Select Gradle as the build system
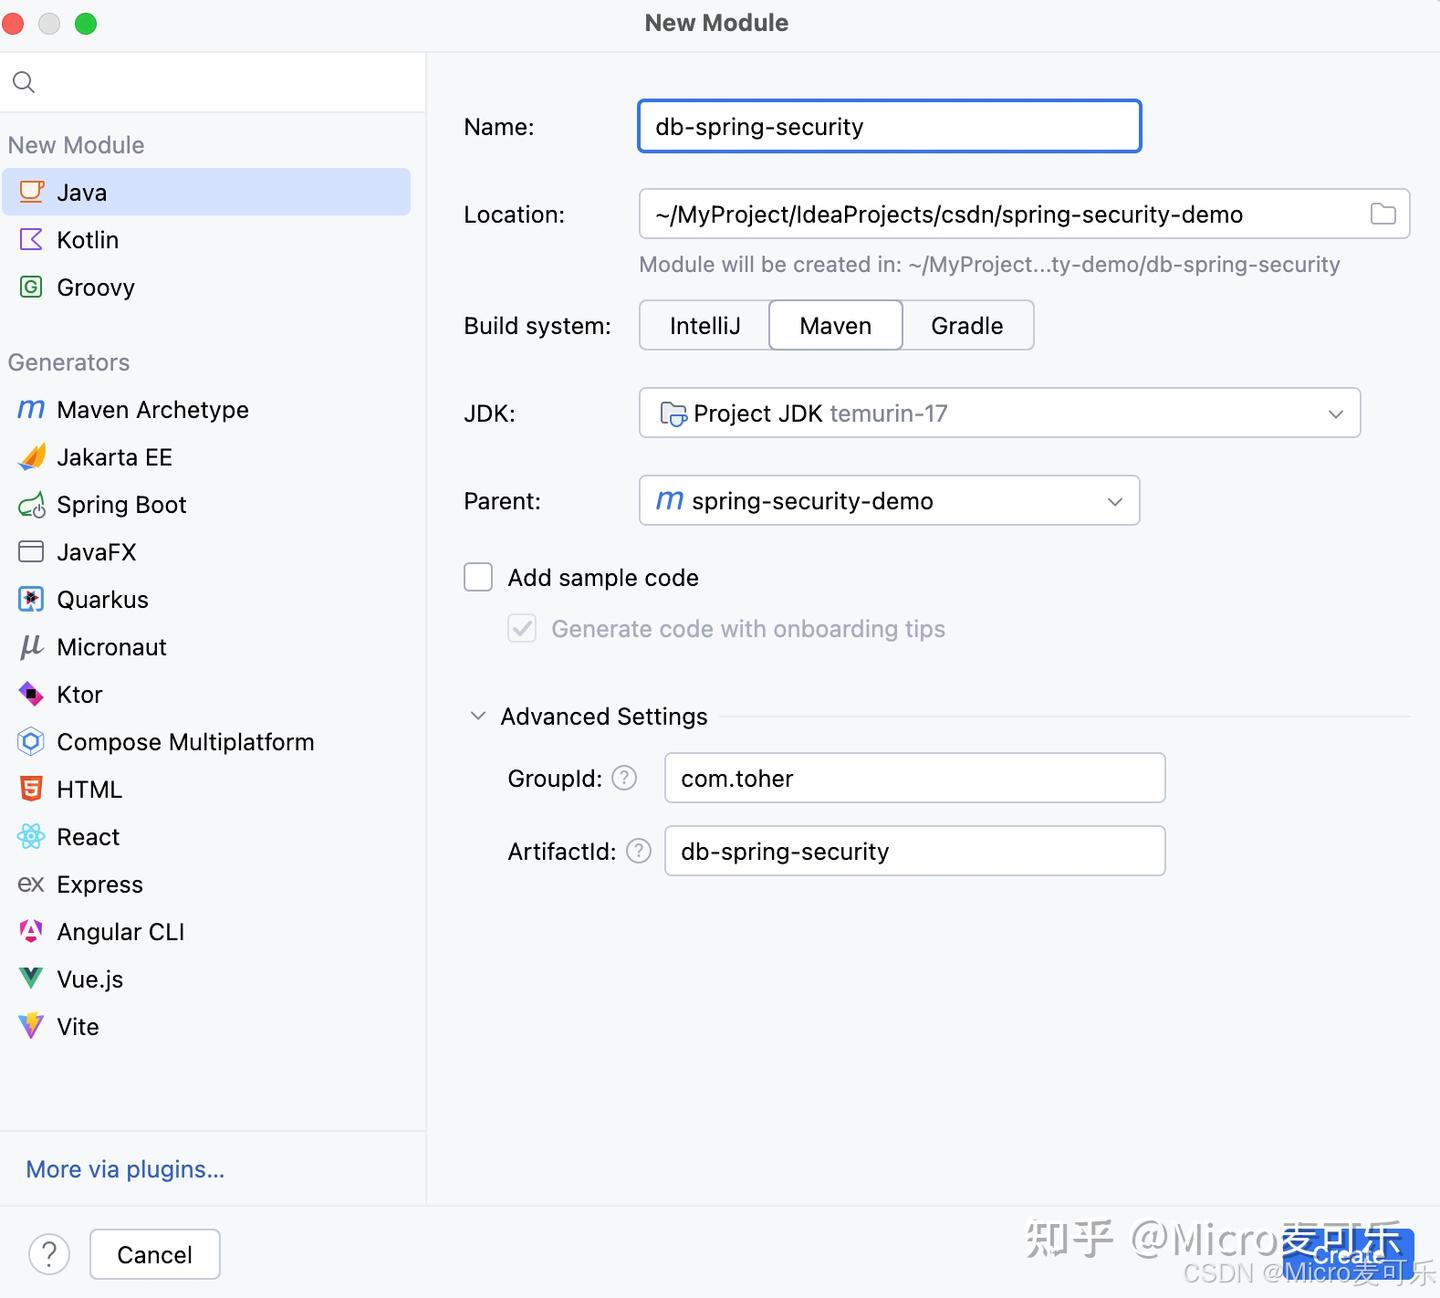1440x1298 pixels. click(967, 326)
